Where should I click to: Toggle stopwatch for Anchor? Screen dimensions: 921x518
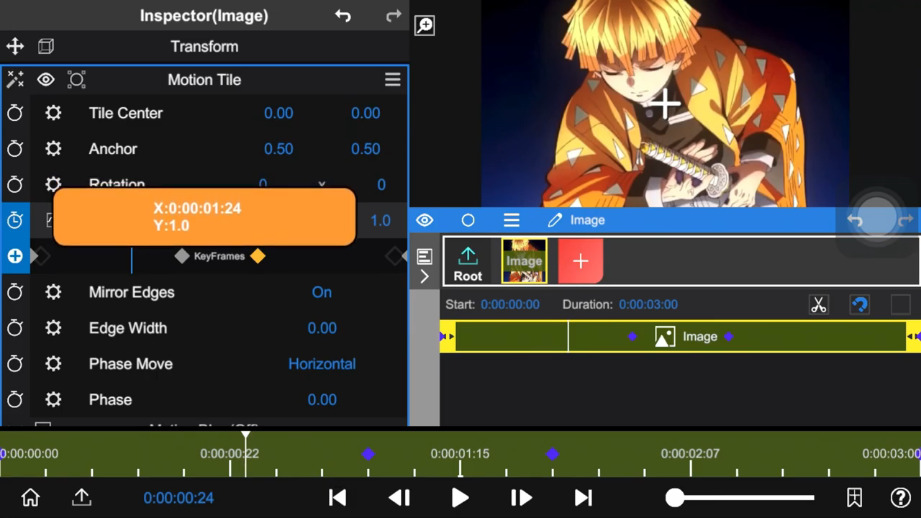[15, 149]
